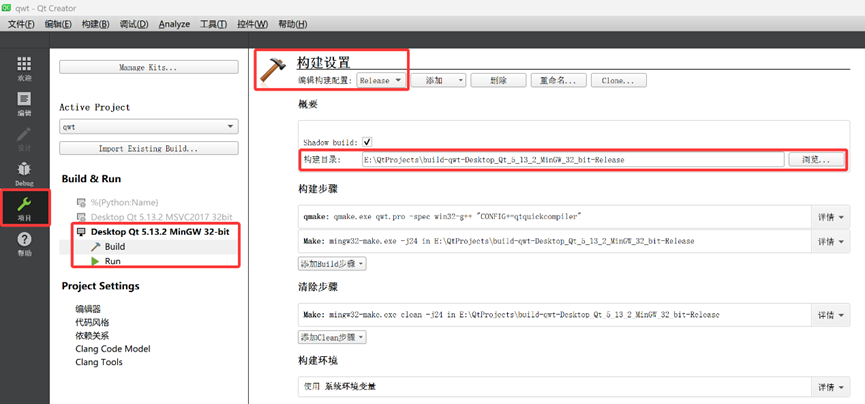Screen dimensions: 865x404
Task: Open the build configuration Release dropdown
Action: pos(382,81)
